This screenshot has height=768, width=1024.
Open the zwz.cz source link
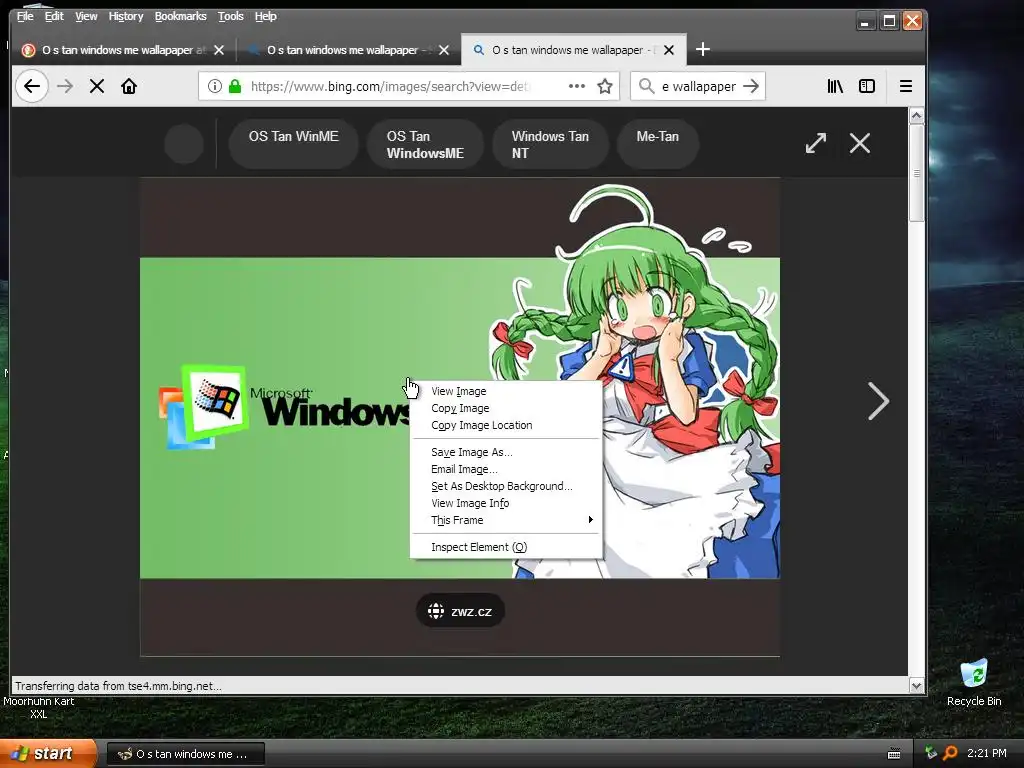coord(460,611)
